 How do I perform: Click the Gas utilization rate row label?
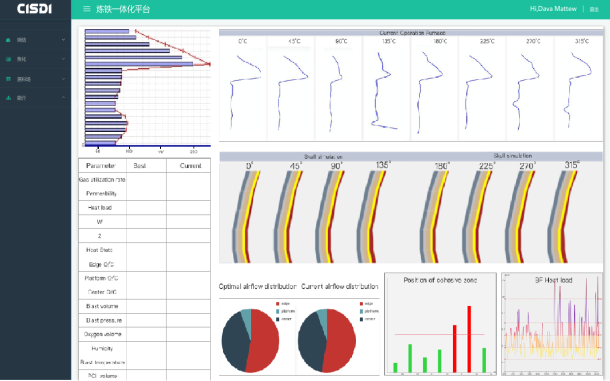click(102, 180)
